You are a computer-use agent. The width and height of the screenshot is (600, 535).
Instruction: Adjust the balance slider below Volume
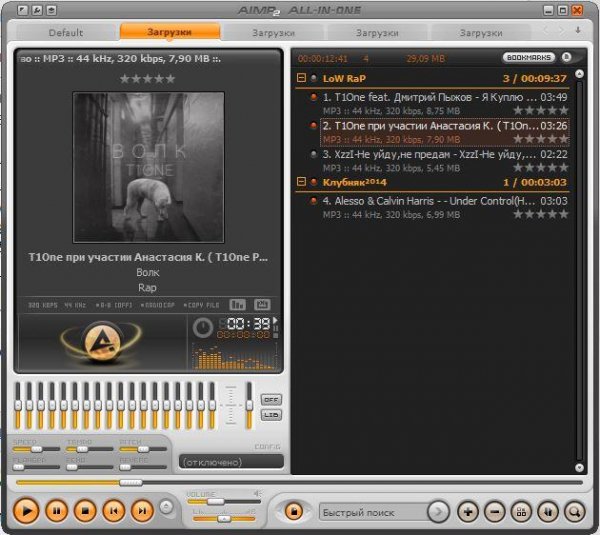coord(224,519)
